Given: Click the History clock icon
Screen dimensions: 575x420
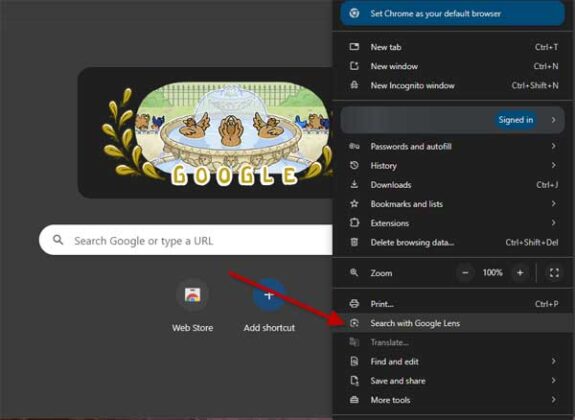Looking at the screenshot, I should (x=354, y=165).
